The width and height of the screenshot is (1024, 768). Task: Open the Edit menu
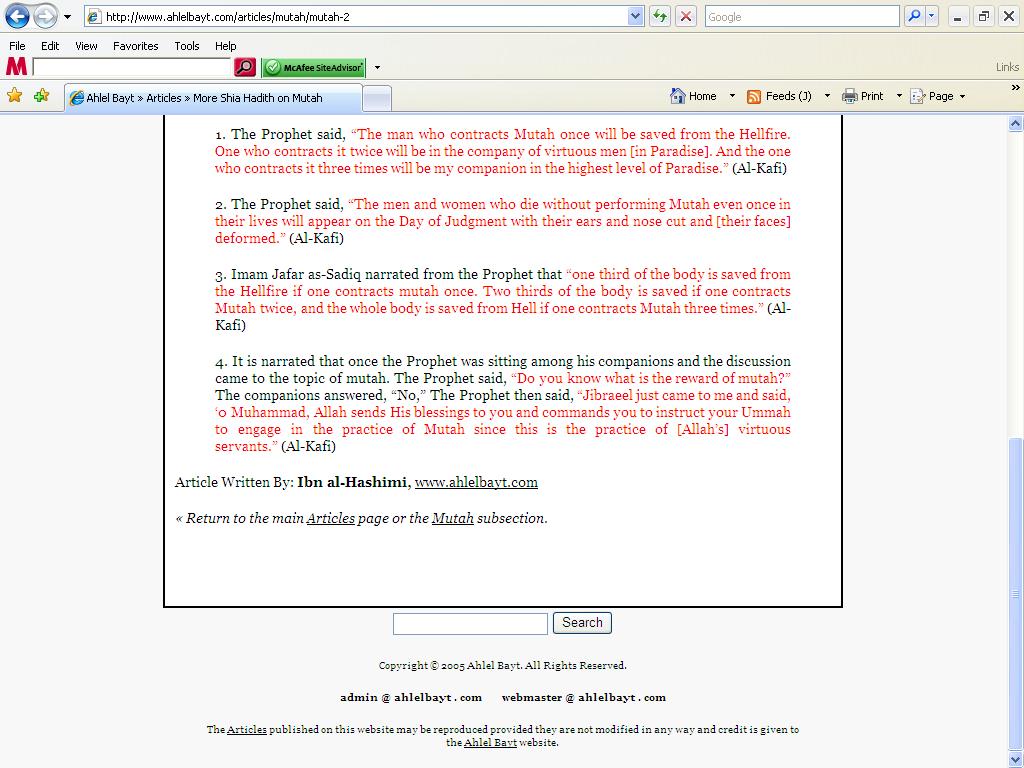tap(50, 46)
